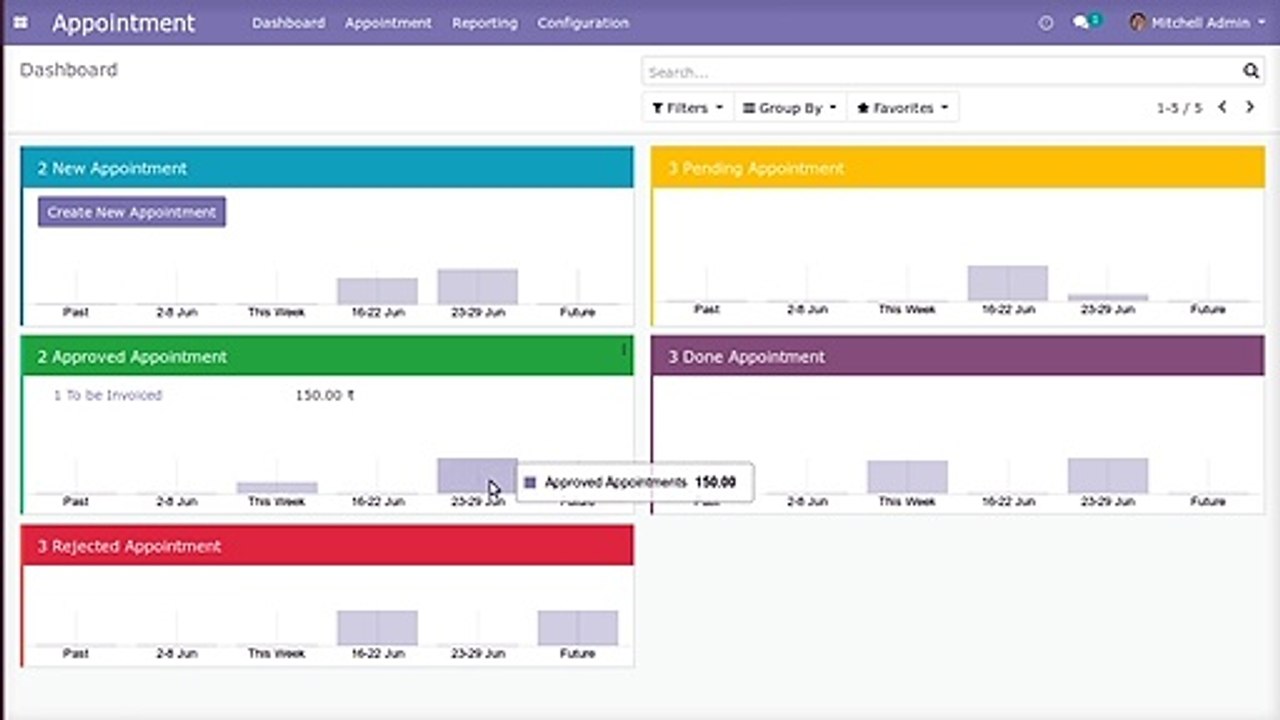Open the activities clock icon
1280x720 pixels.
click(x=1046, y=22)
